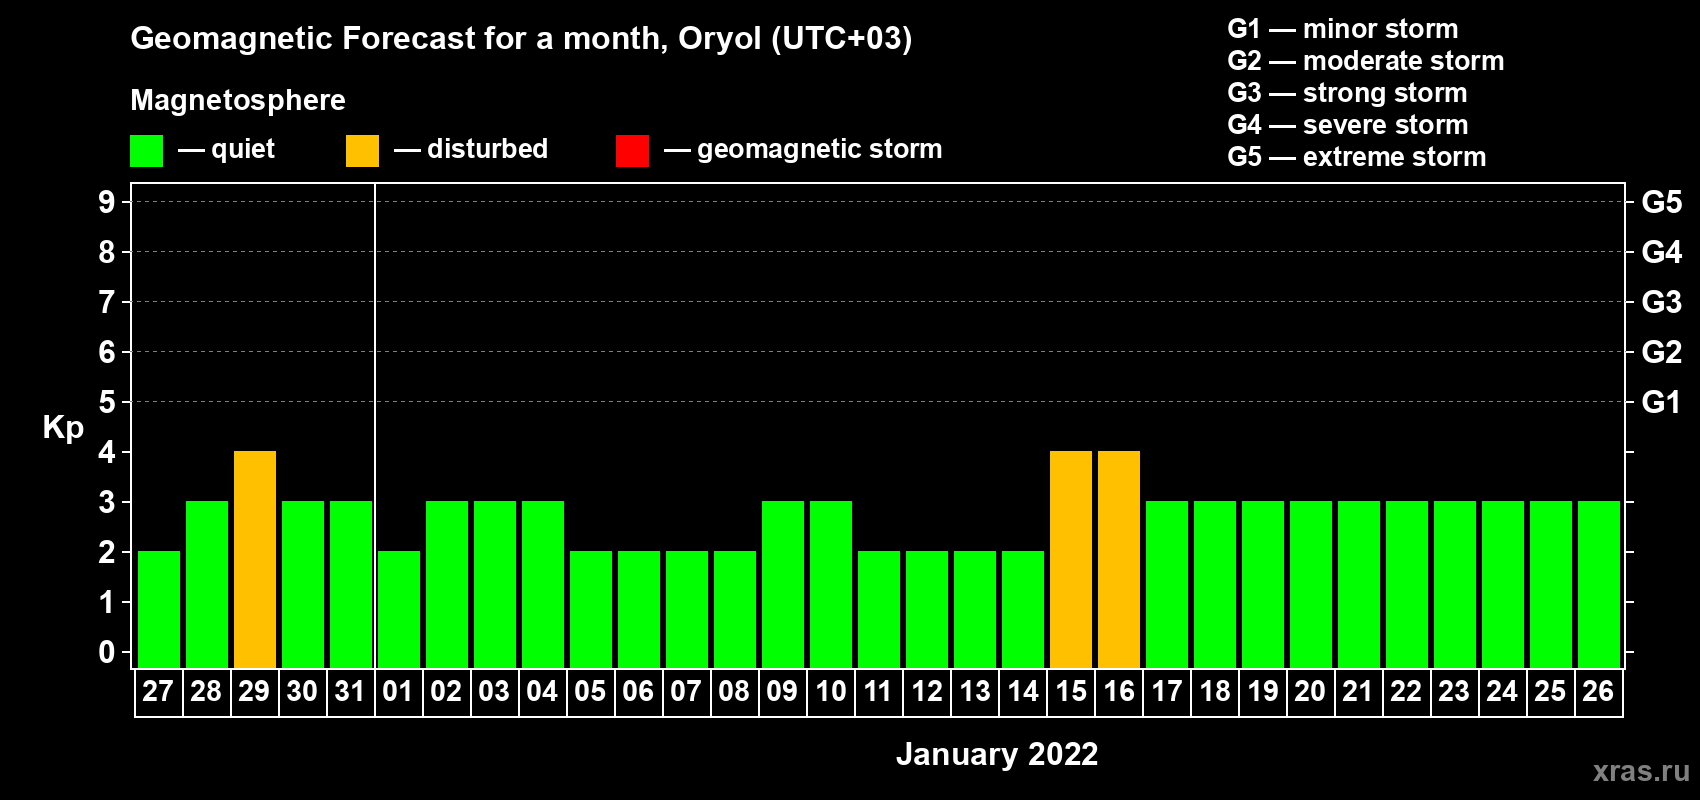Click the 'G1 — minor storm' legend text
Image resolution: width=1700 pixels, height=800 pixels.
(1343, 29)
